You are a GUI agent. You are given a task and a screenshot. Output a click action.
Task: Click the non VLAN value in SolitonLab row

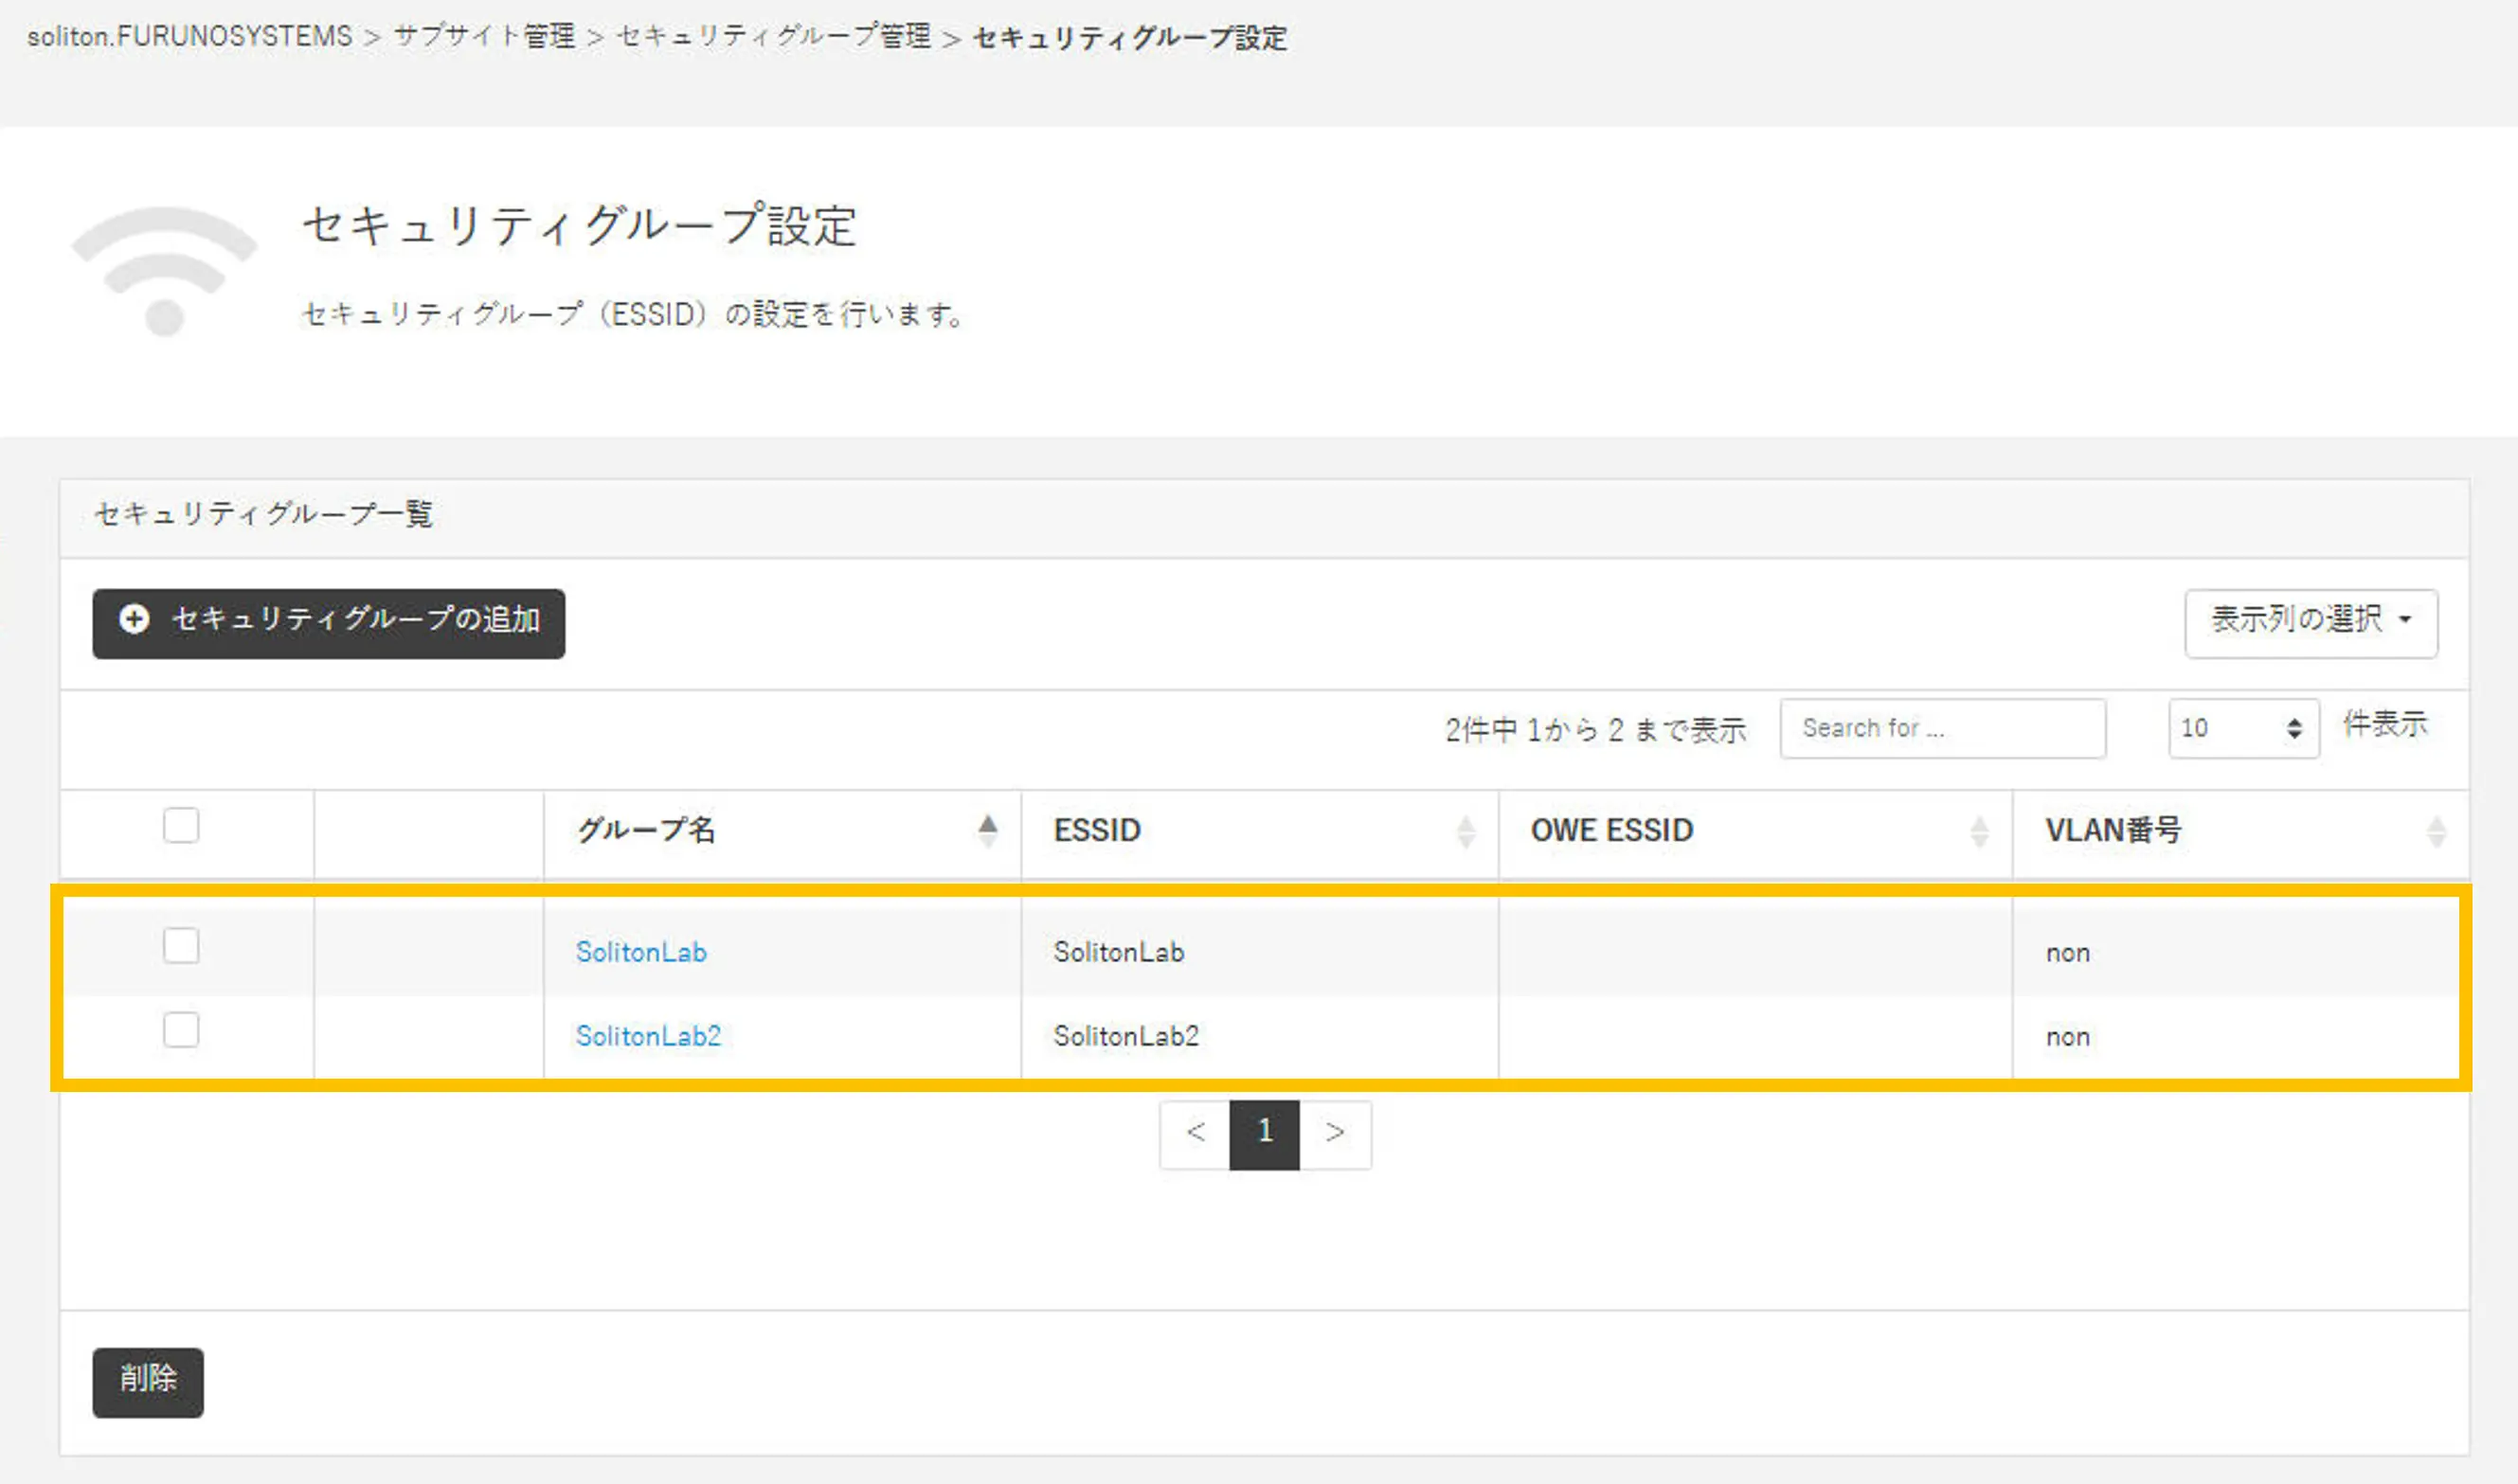point(2067,953)
